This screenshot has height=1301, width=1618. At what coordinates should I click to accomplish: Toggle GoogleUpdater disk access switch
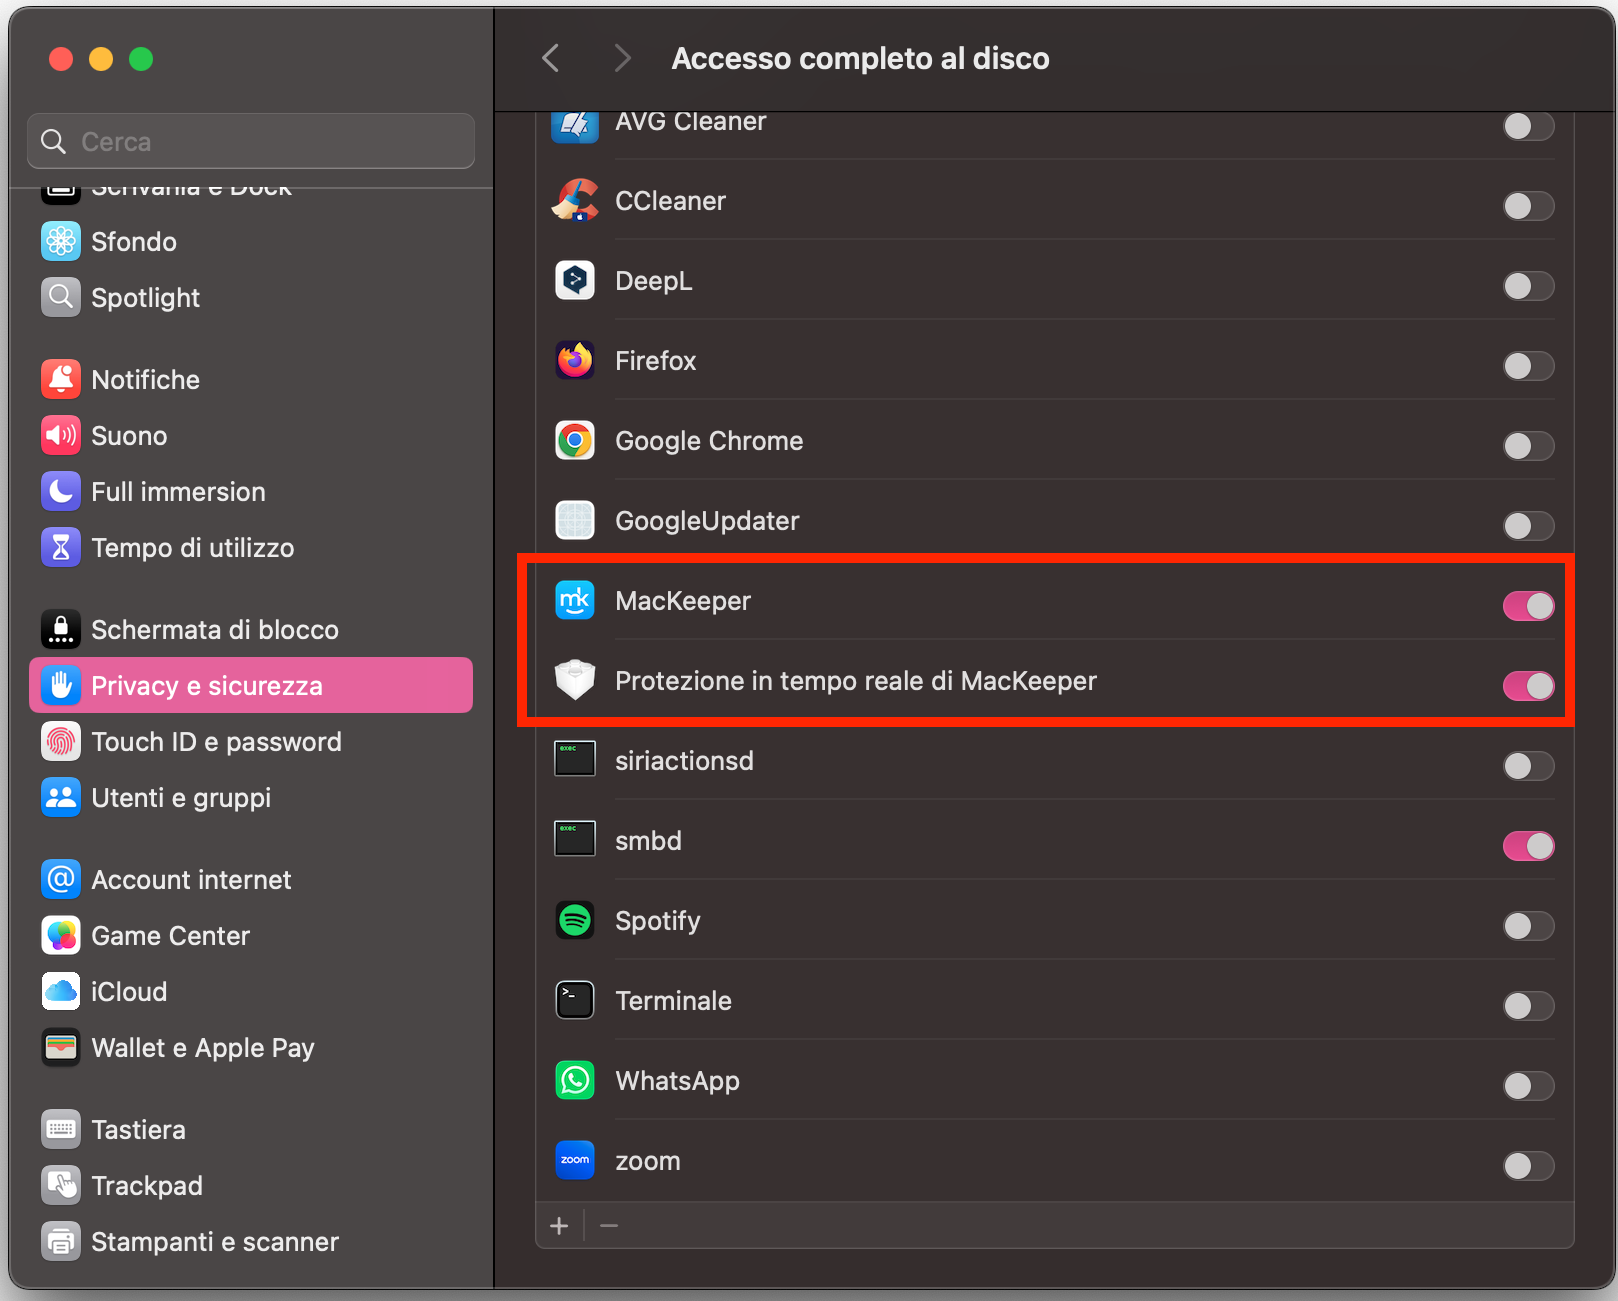tap(1528, 526)
